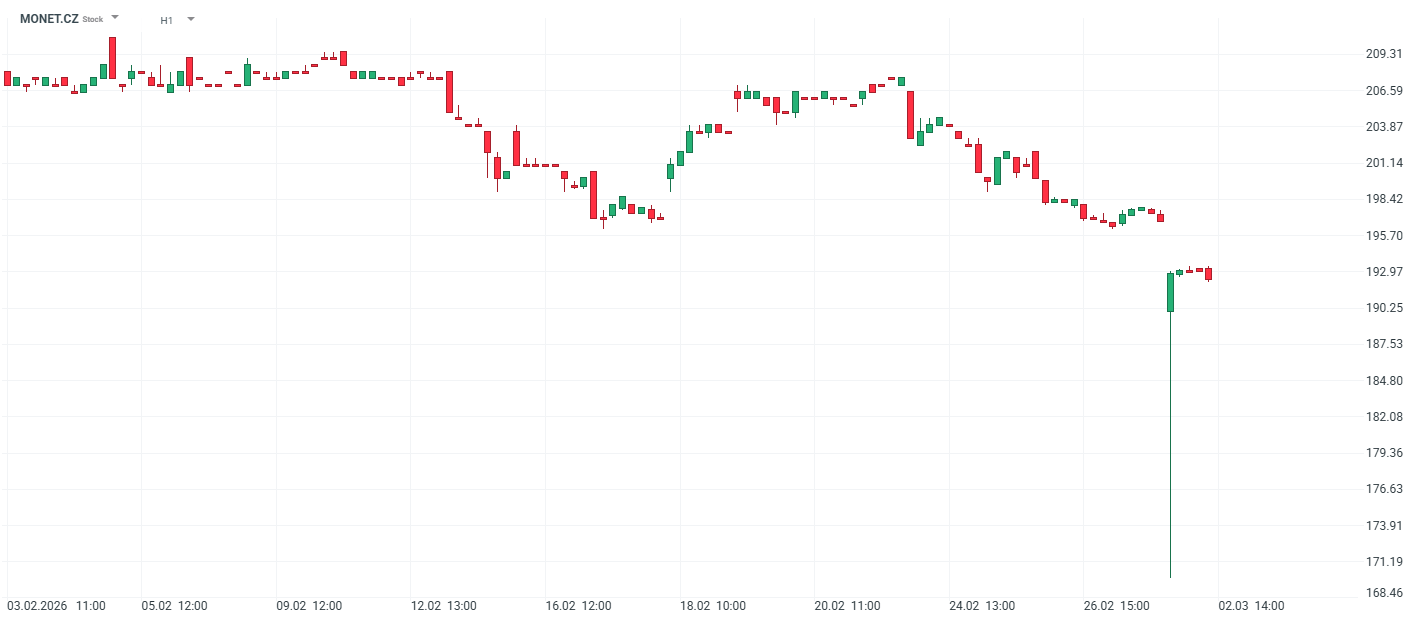Image resolution: width=1426 pixels, height=623 pixels.
Task: Click the 09.02 12:00 time label
Action: pyautogui.click(x=309, y=606)
